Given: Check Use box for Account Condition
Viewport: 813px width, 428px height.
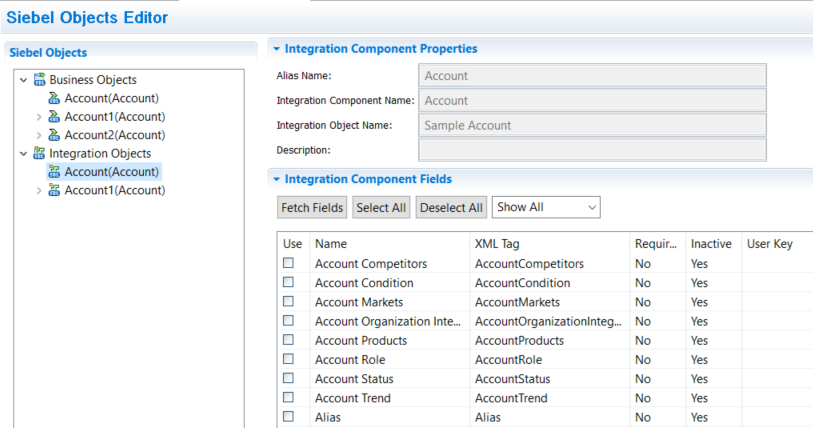Looking at the screenshot, I should coord(288,282).
